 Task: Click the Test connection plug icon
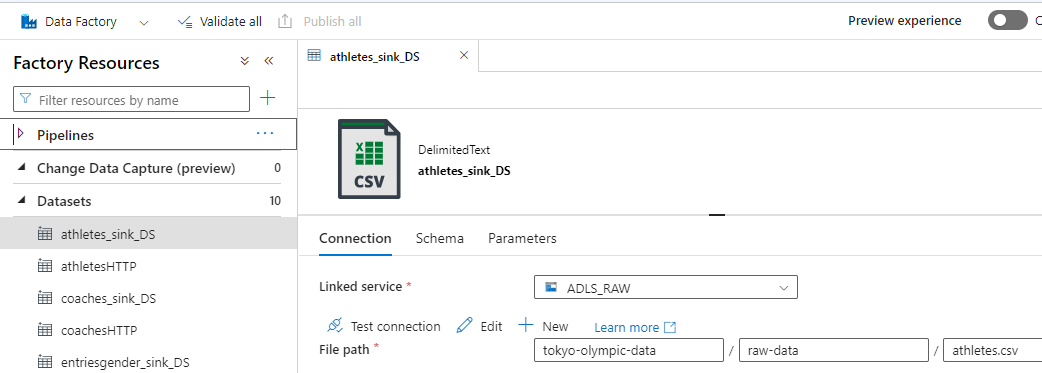(336, 326)
